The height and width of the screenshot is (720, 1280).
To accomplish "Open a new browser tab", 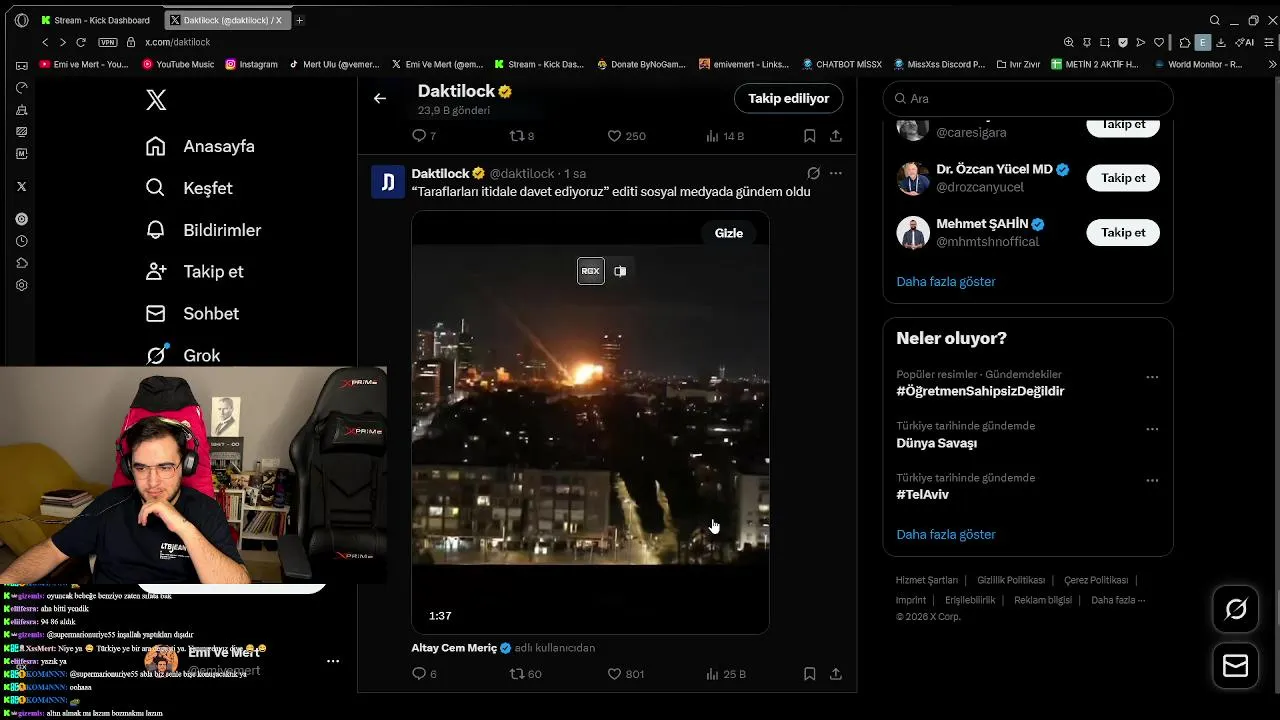I will pos(299,20).
